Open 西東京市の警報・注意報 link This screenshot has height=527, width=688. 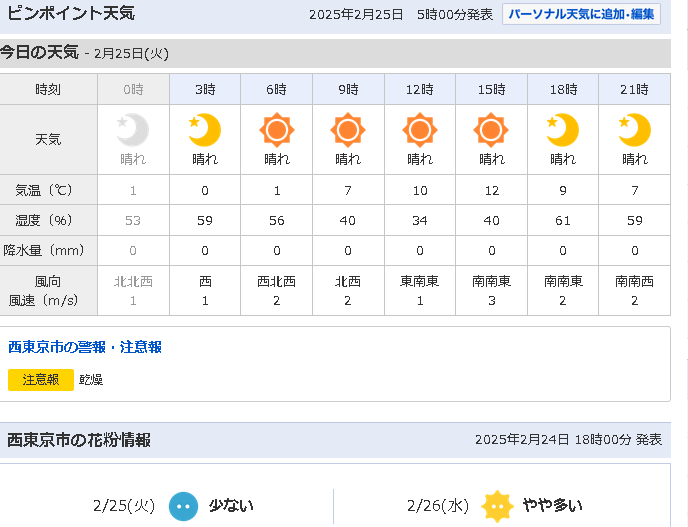coord(85,347)
